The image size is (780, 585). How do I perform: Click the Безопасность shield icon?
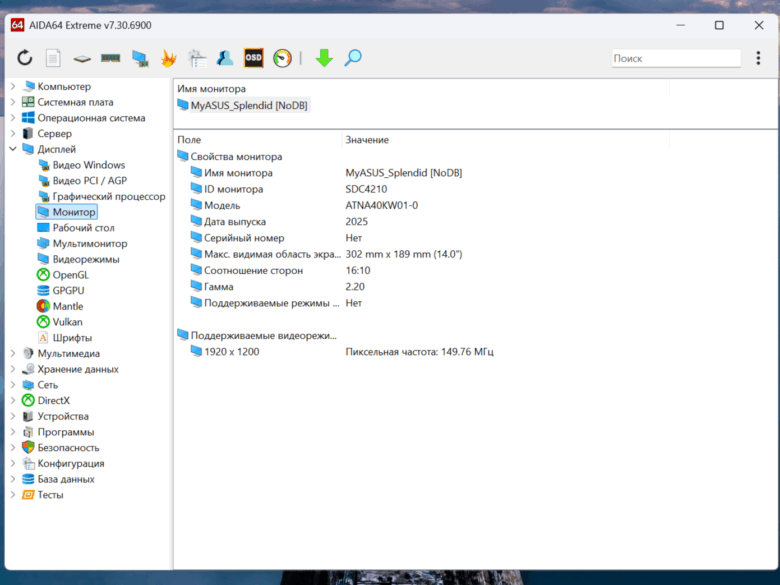point(28,448)
